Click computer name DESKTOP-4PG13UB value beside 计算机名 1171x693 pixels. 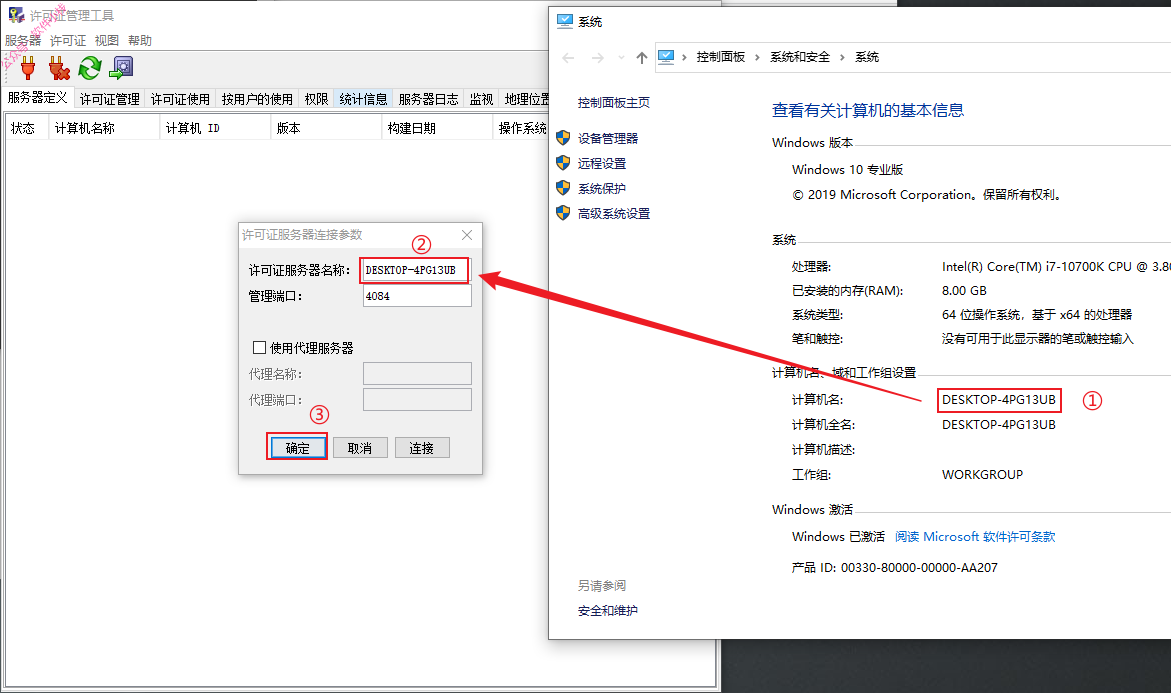coord(998,400)
